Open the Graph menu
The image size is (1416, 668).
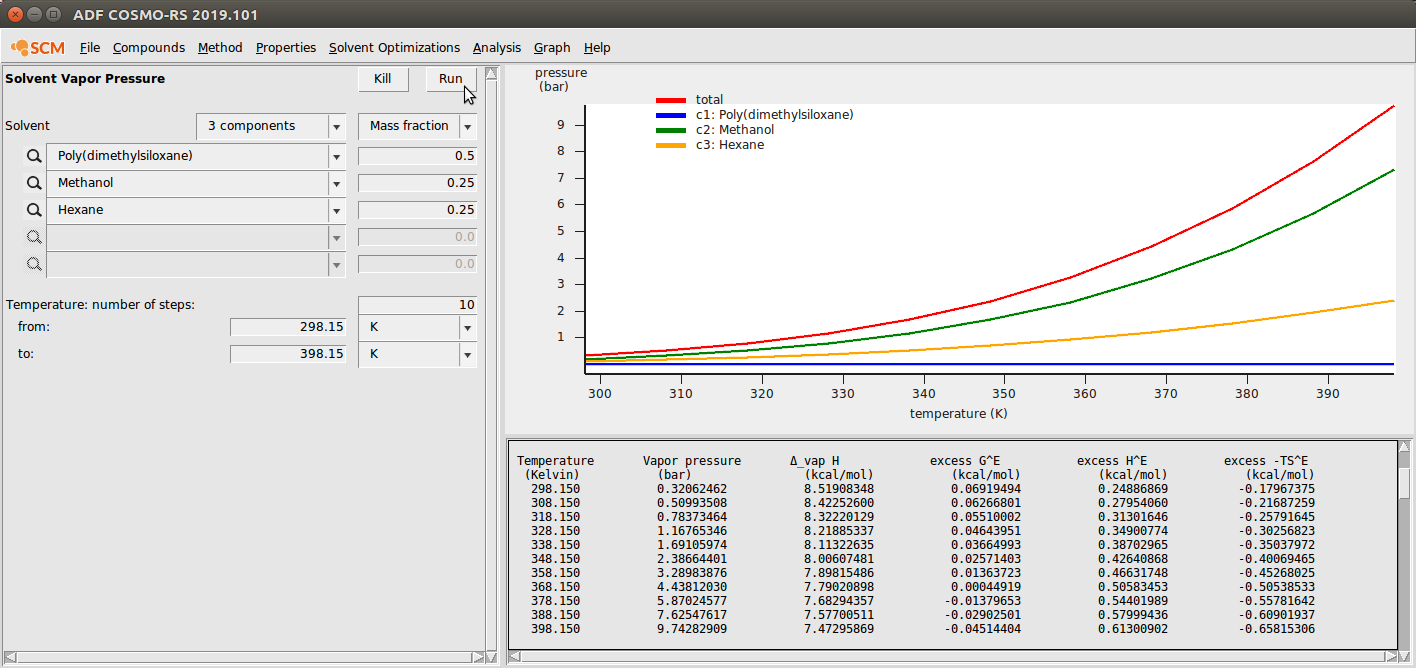coord(551,48)
